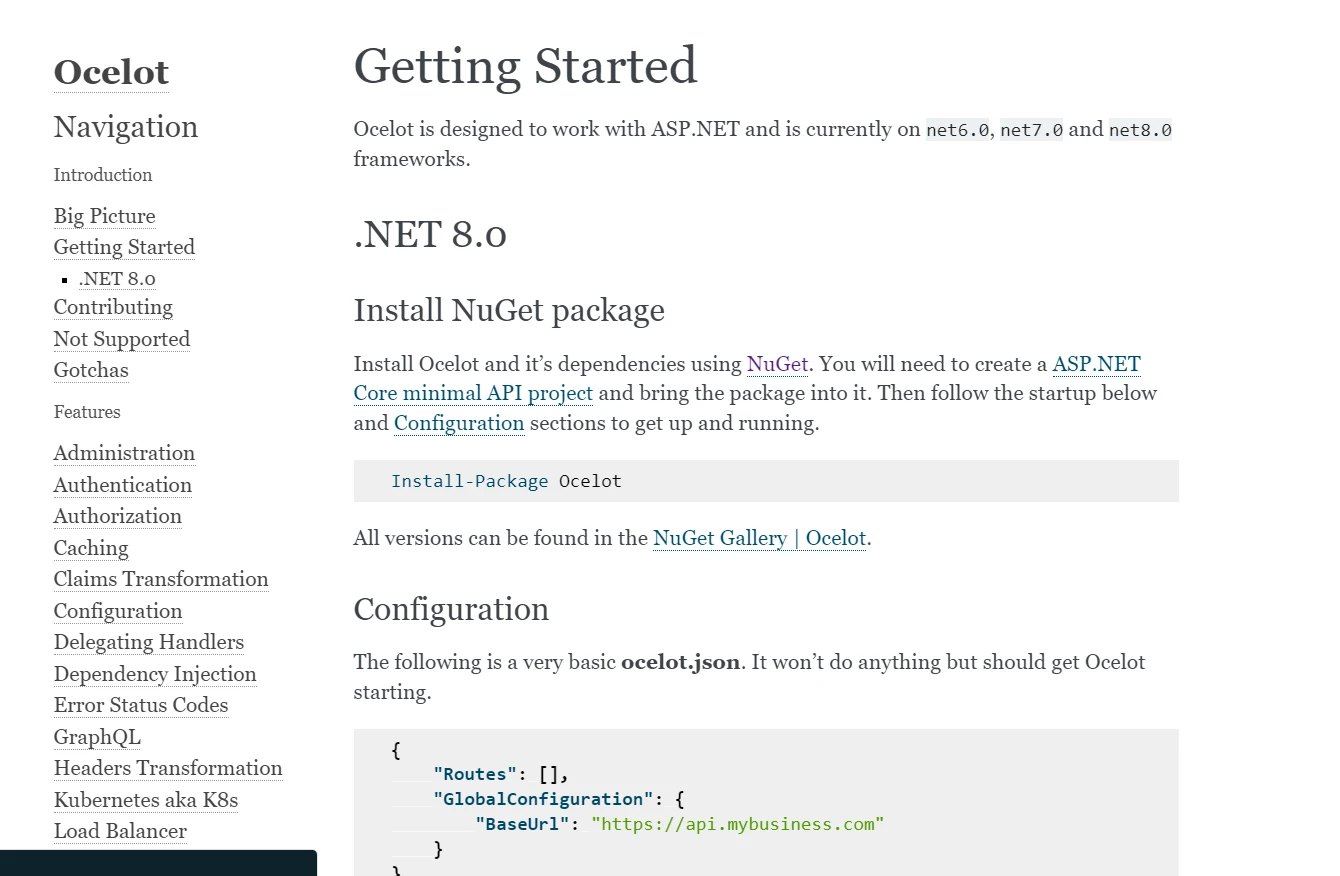Click the Install-Package Ocelot code line

(x=506, y=481)
